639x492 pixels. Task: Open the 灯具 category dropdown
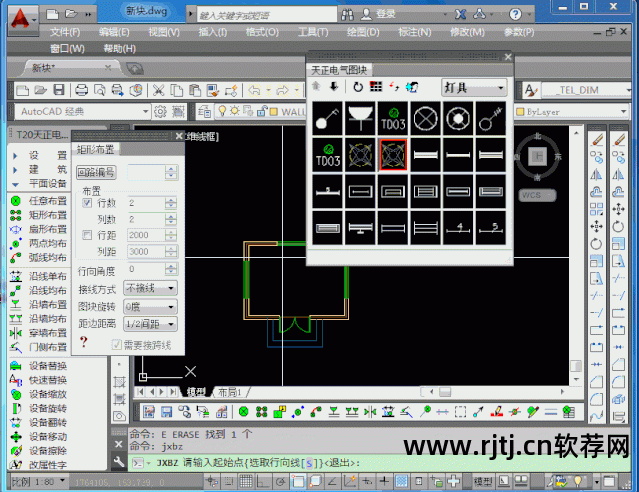click(474, 88)
